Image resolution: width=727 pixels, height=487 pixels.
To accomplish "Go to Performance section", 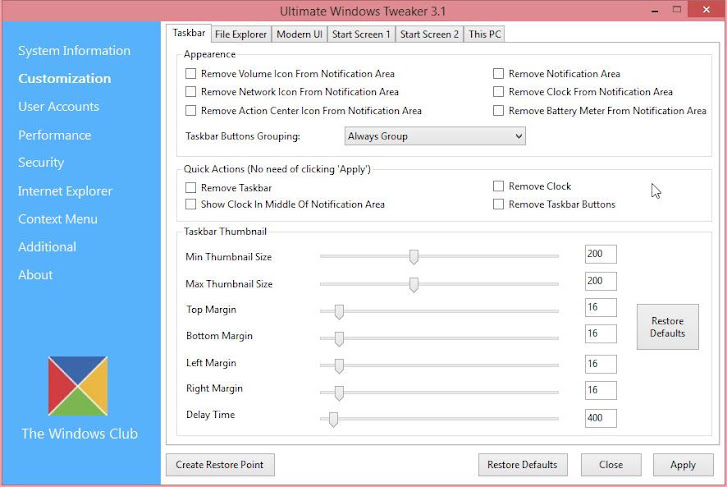I will (55, 135).
